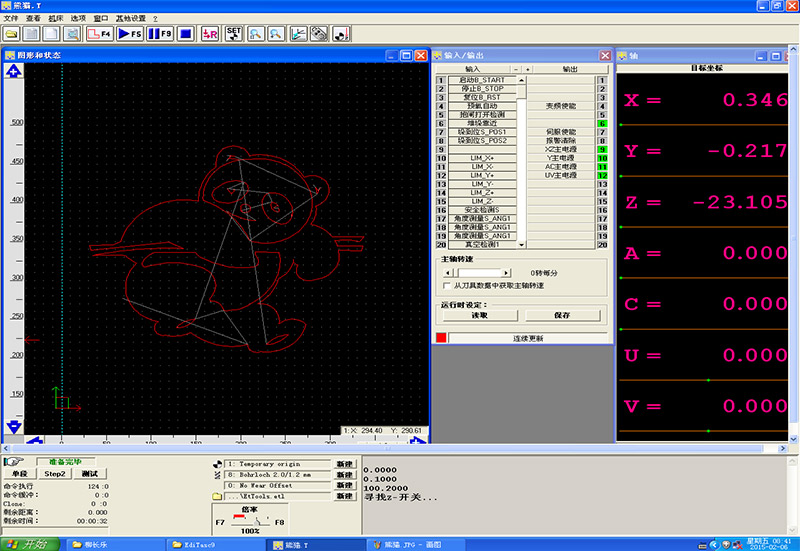The image size is (800, 551).
Task: Click the F4 contour toolbar button
Action: [99, 34]
